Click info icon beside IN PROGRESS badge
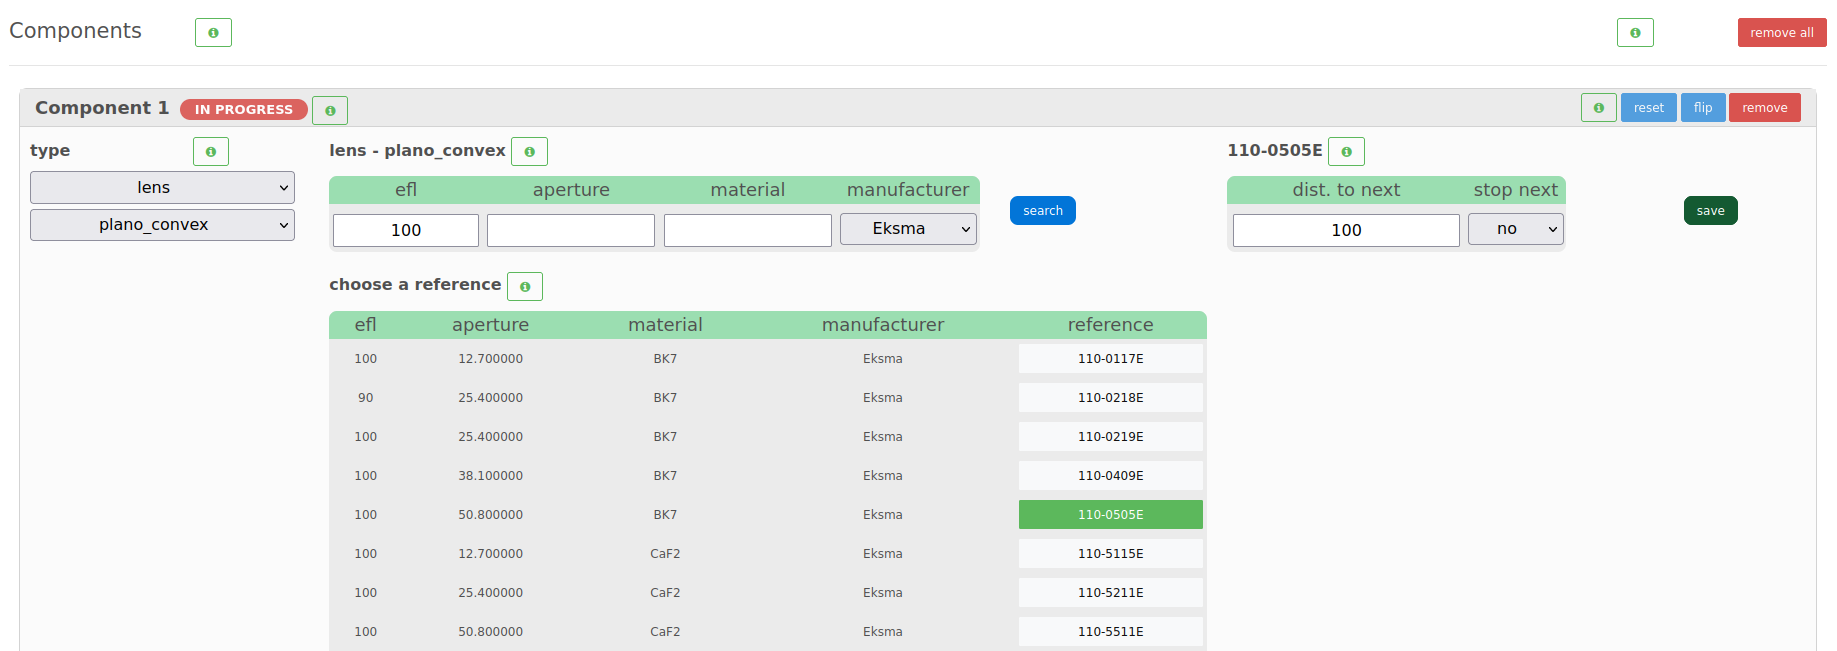 click(330, 110)
